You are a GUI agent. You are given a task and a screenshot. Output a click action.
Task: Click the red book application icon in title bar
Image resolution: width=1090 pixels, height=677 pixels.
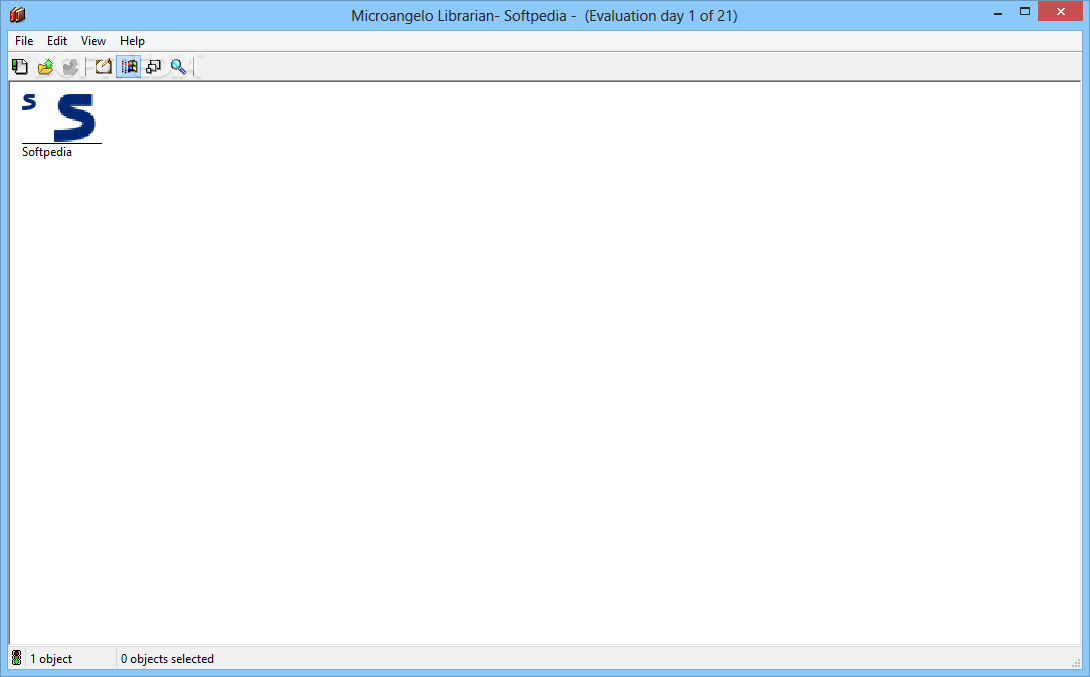tap(17, 15)
